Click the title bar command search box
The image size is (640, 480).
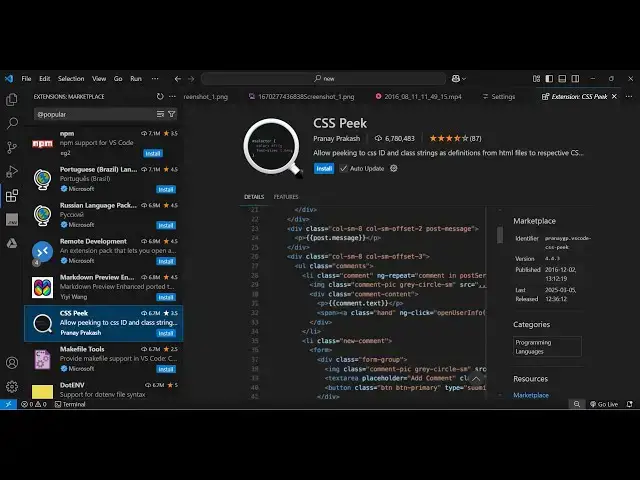click(x=324, y=78)
